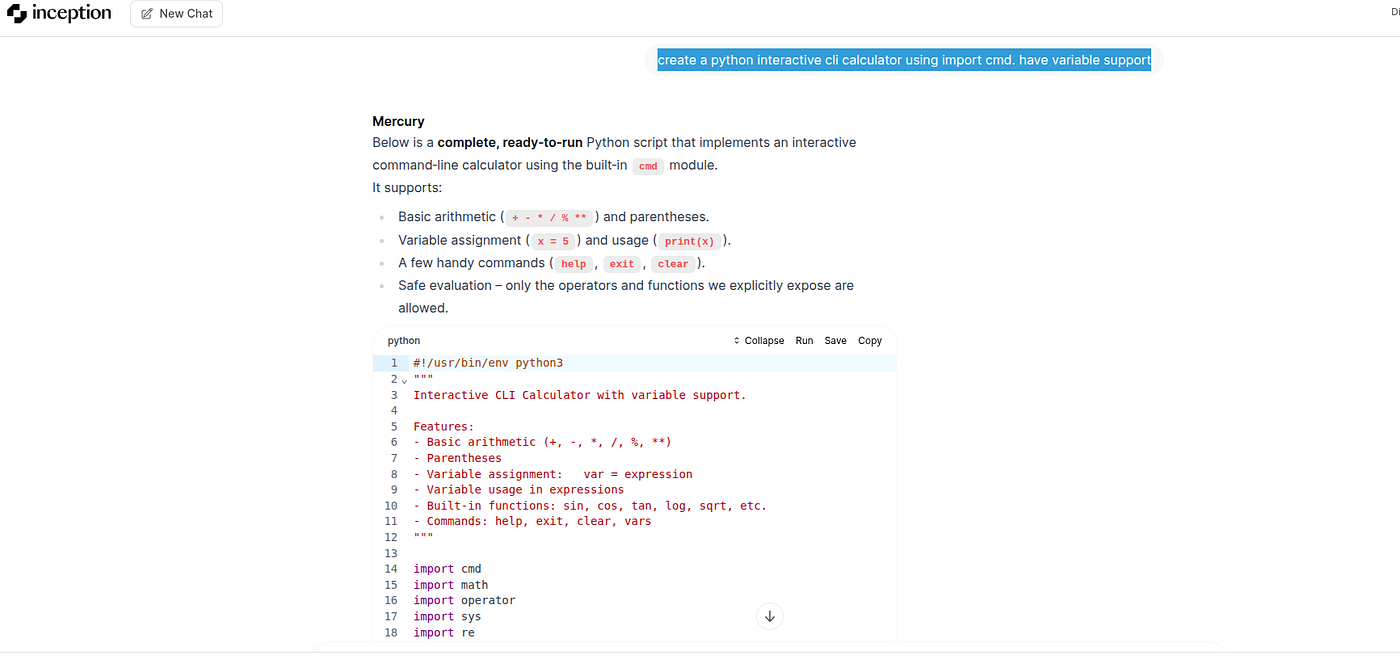Save the python code block
This screenshot has width=1400, height=659.
[835, 341]
